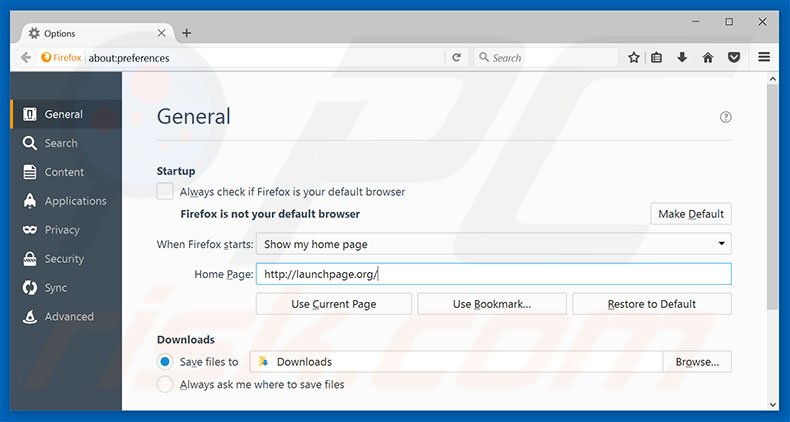Go to home page icon
This screenshot has height=422, width=790.
pos(708,58)
